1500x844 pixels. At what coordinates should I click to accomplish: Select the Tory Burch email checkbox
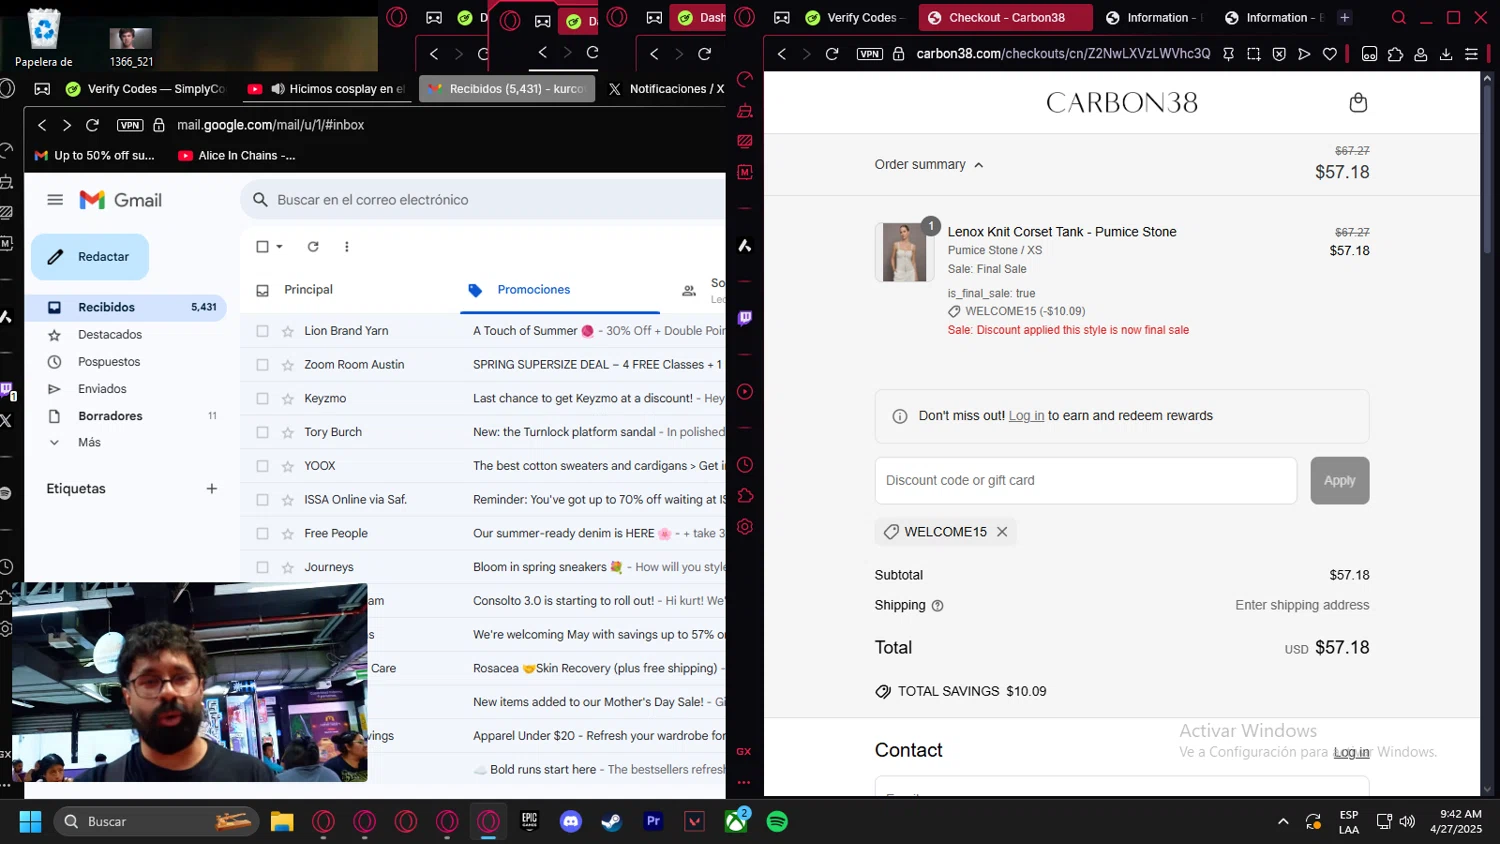pyautogui.click(x=262, y=432)
